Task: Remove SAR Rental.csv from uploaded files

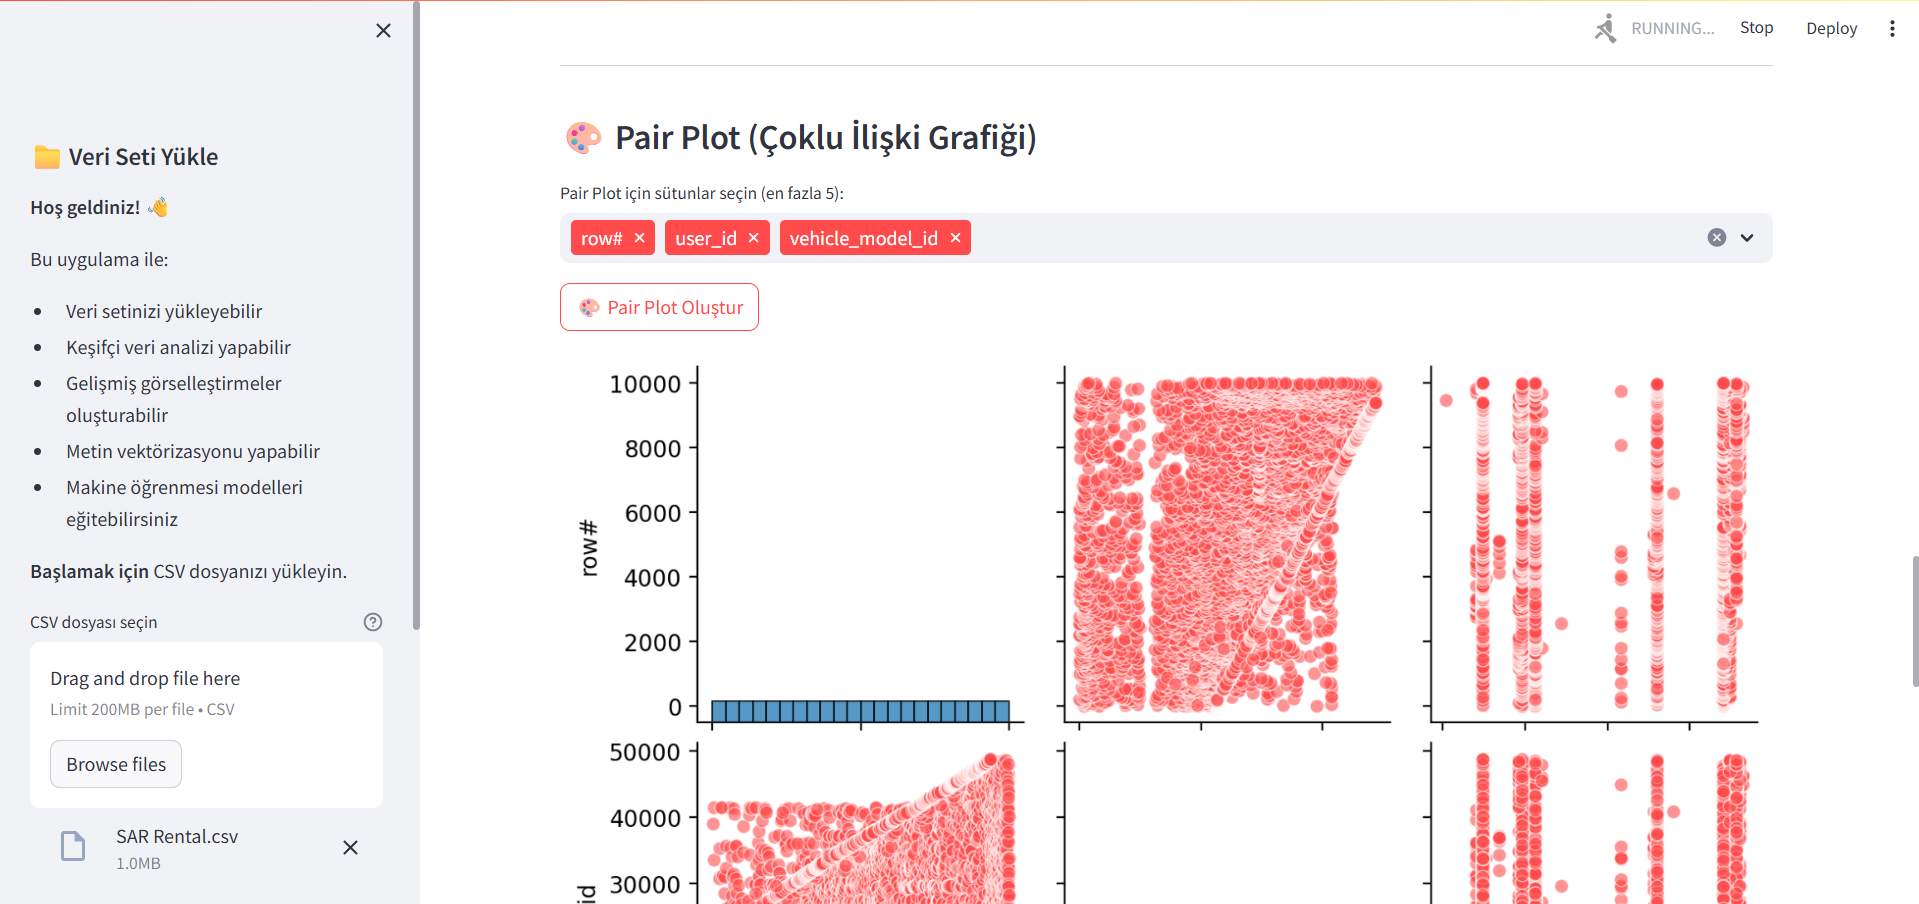Action: pyautogui.click(x=350, y=847)
